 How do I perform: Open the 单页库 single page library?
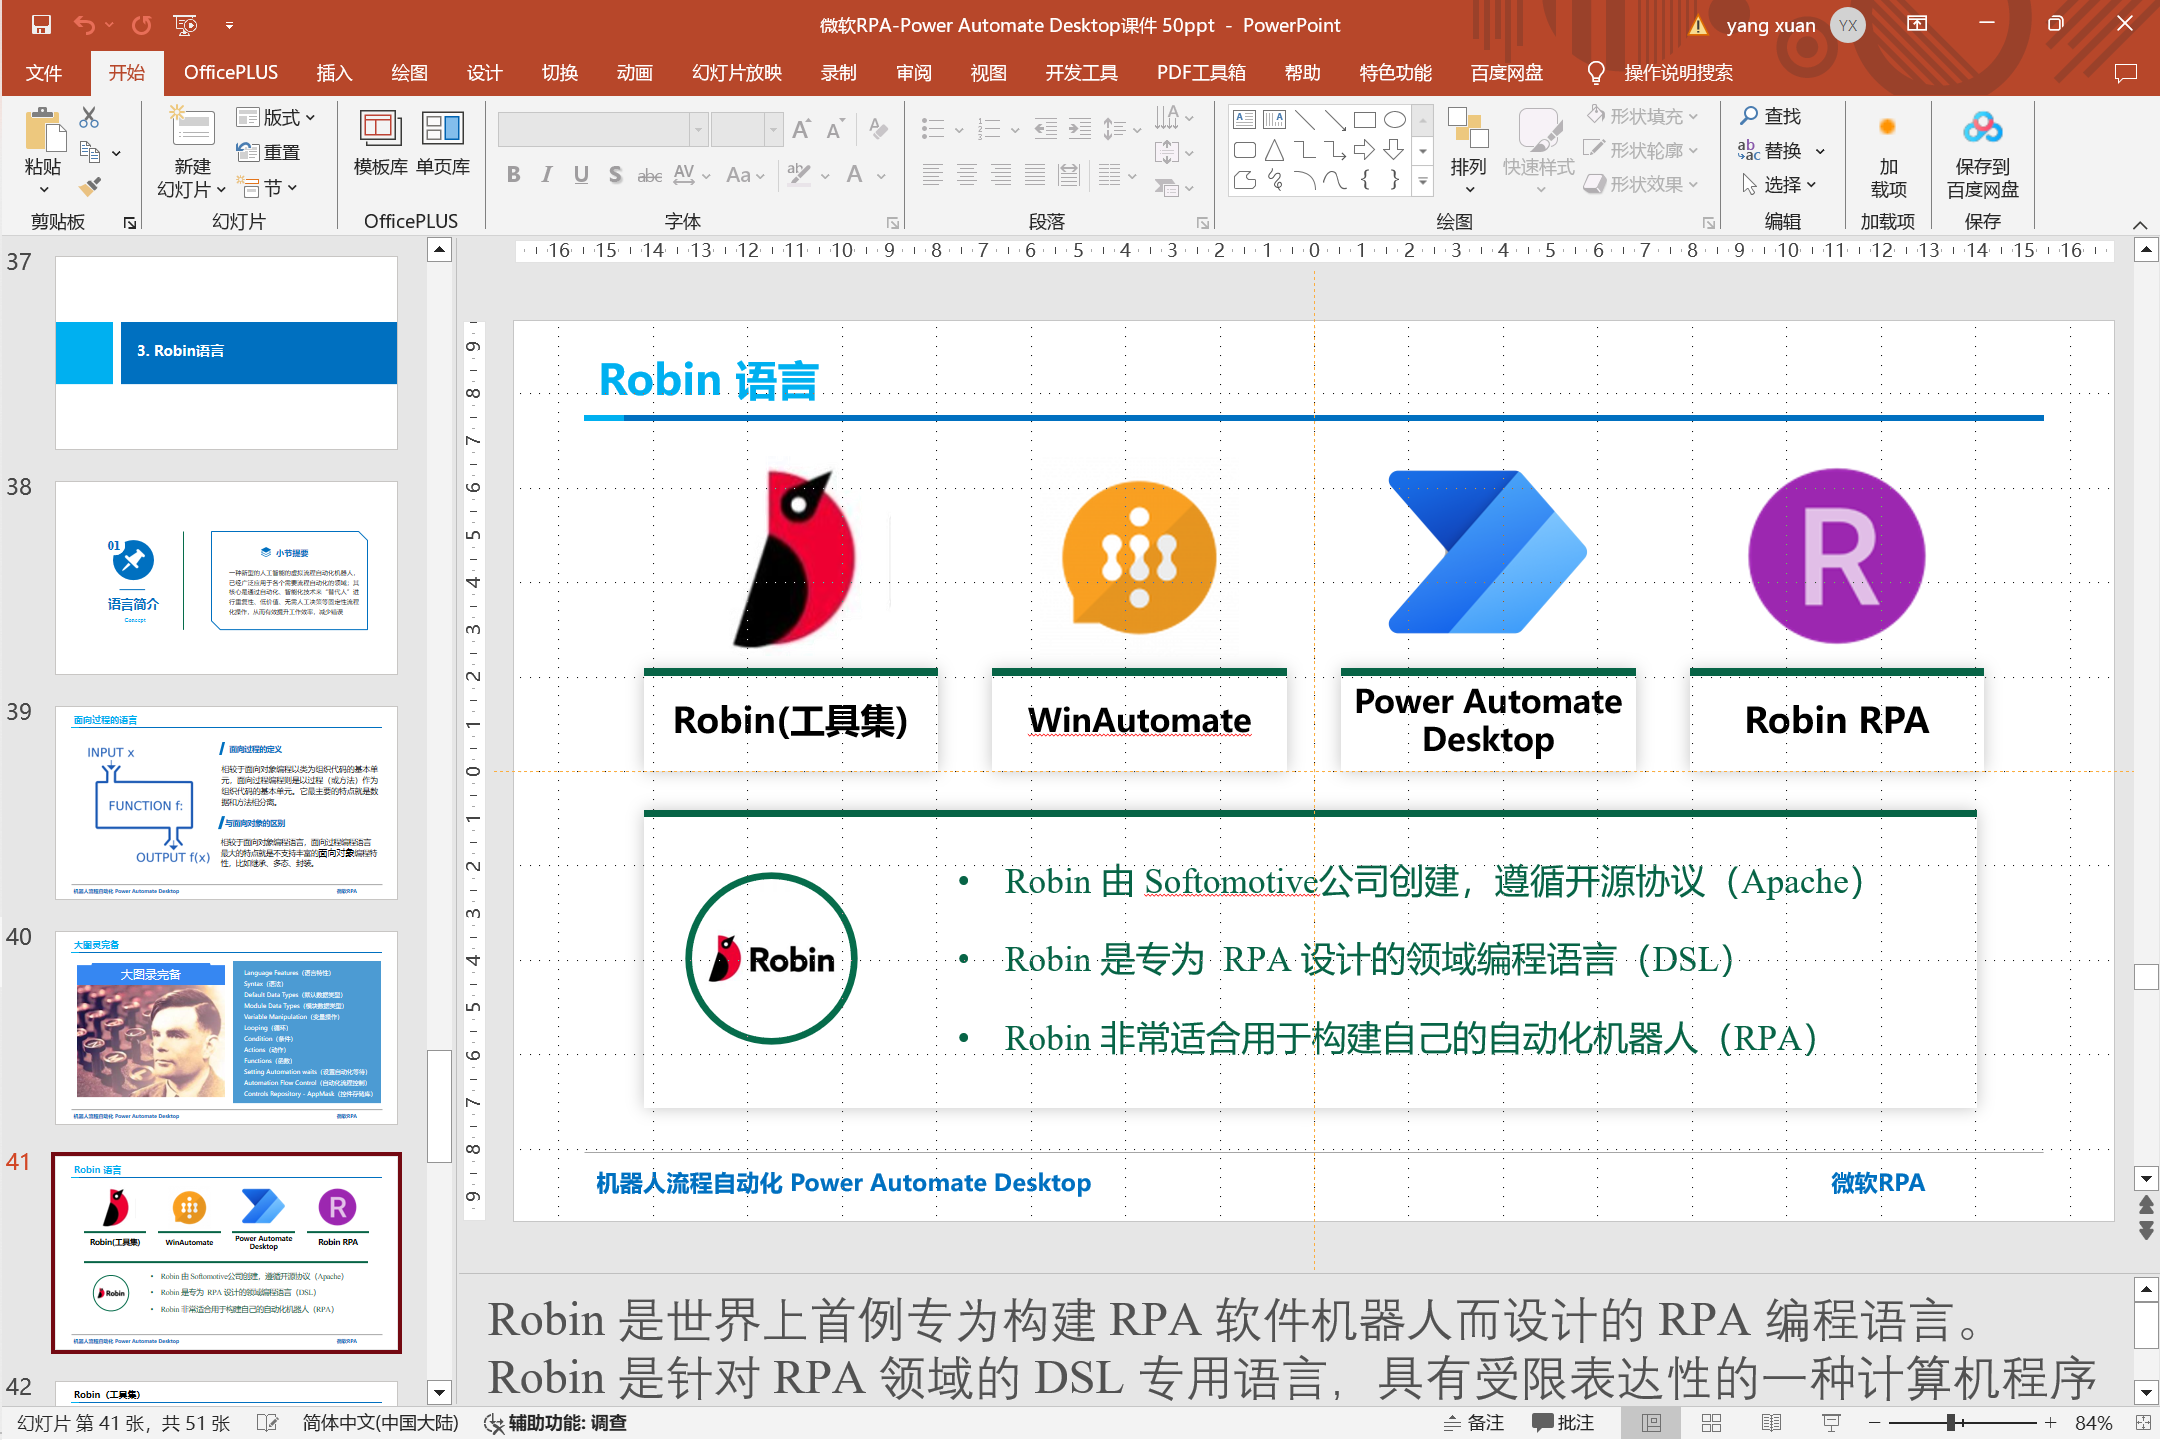click(443, 142)
